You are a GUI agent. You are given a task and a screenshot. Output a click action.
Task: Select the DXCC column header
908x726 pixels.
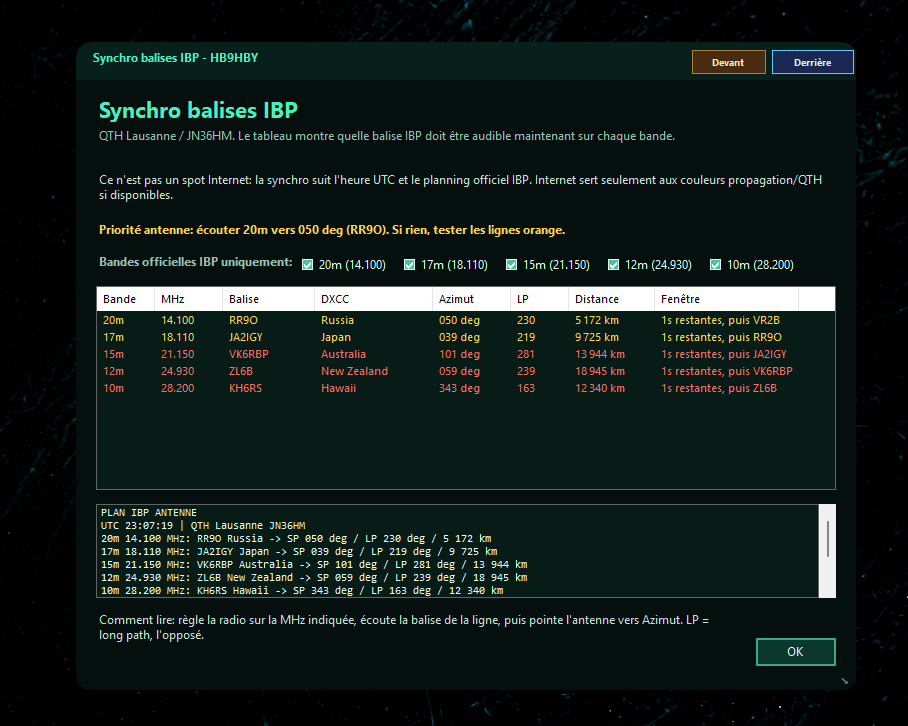(373, 299)
